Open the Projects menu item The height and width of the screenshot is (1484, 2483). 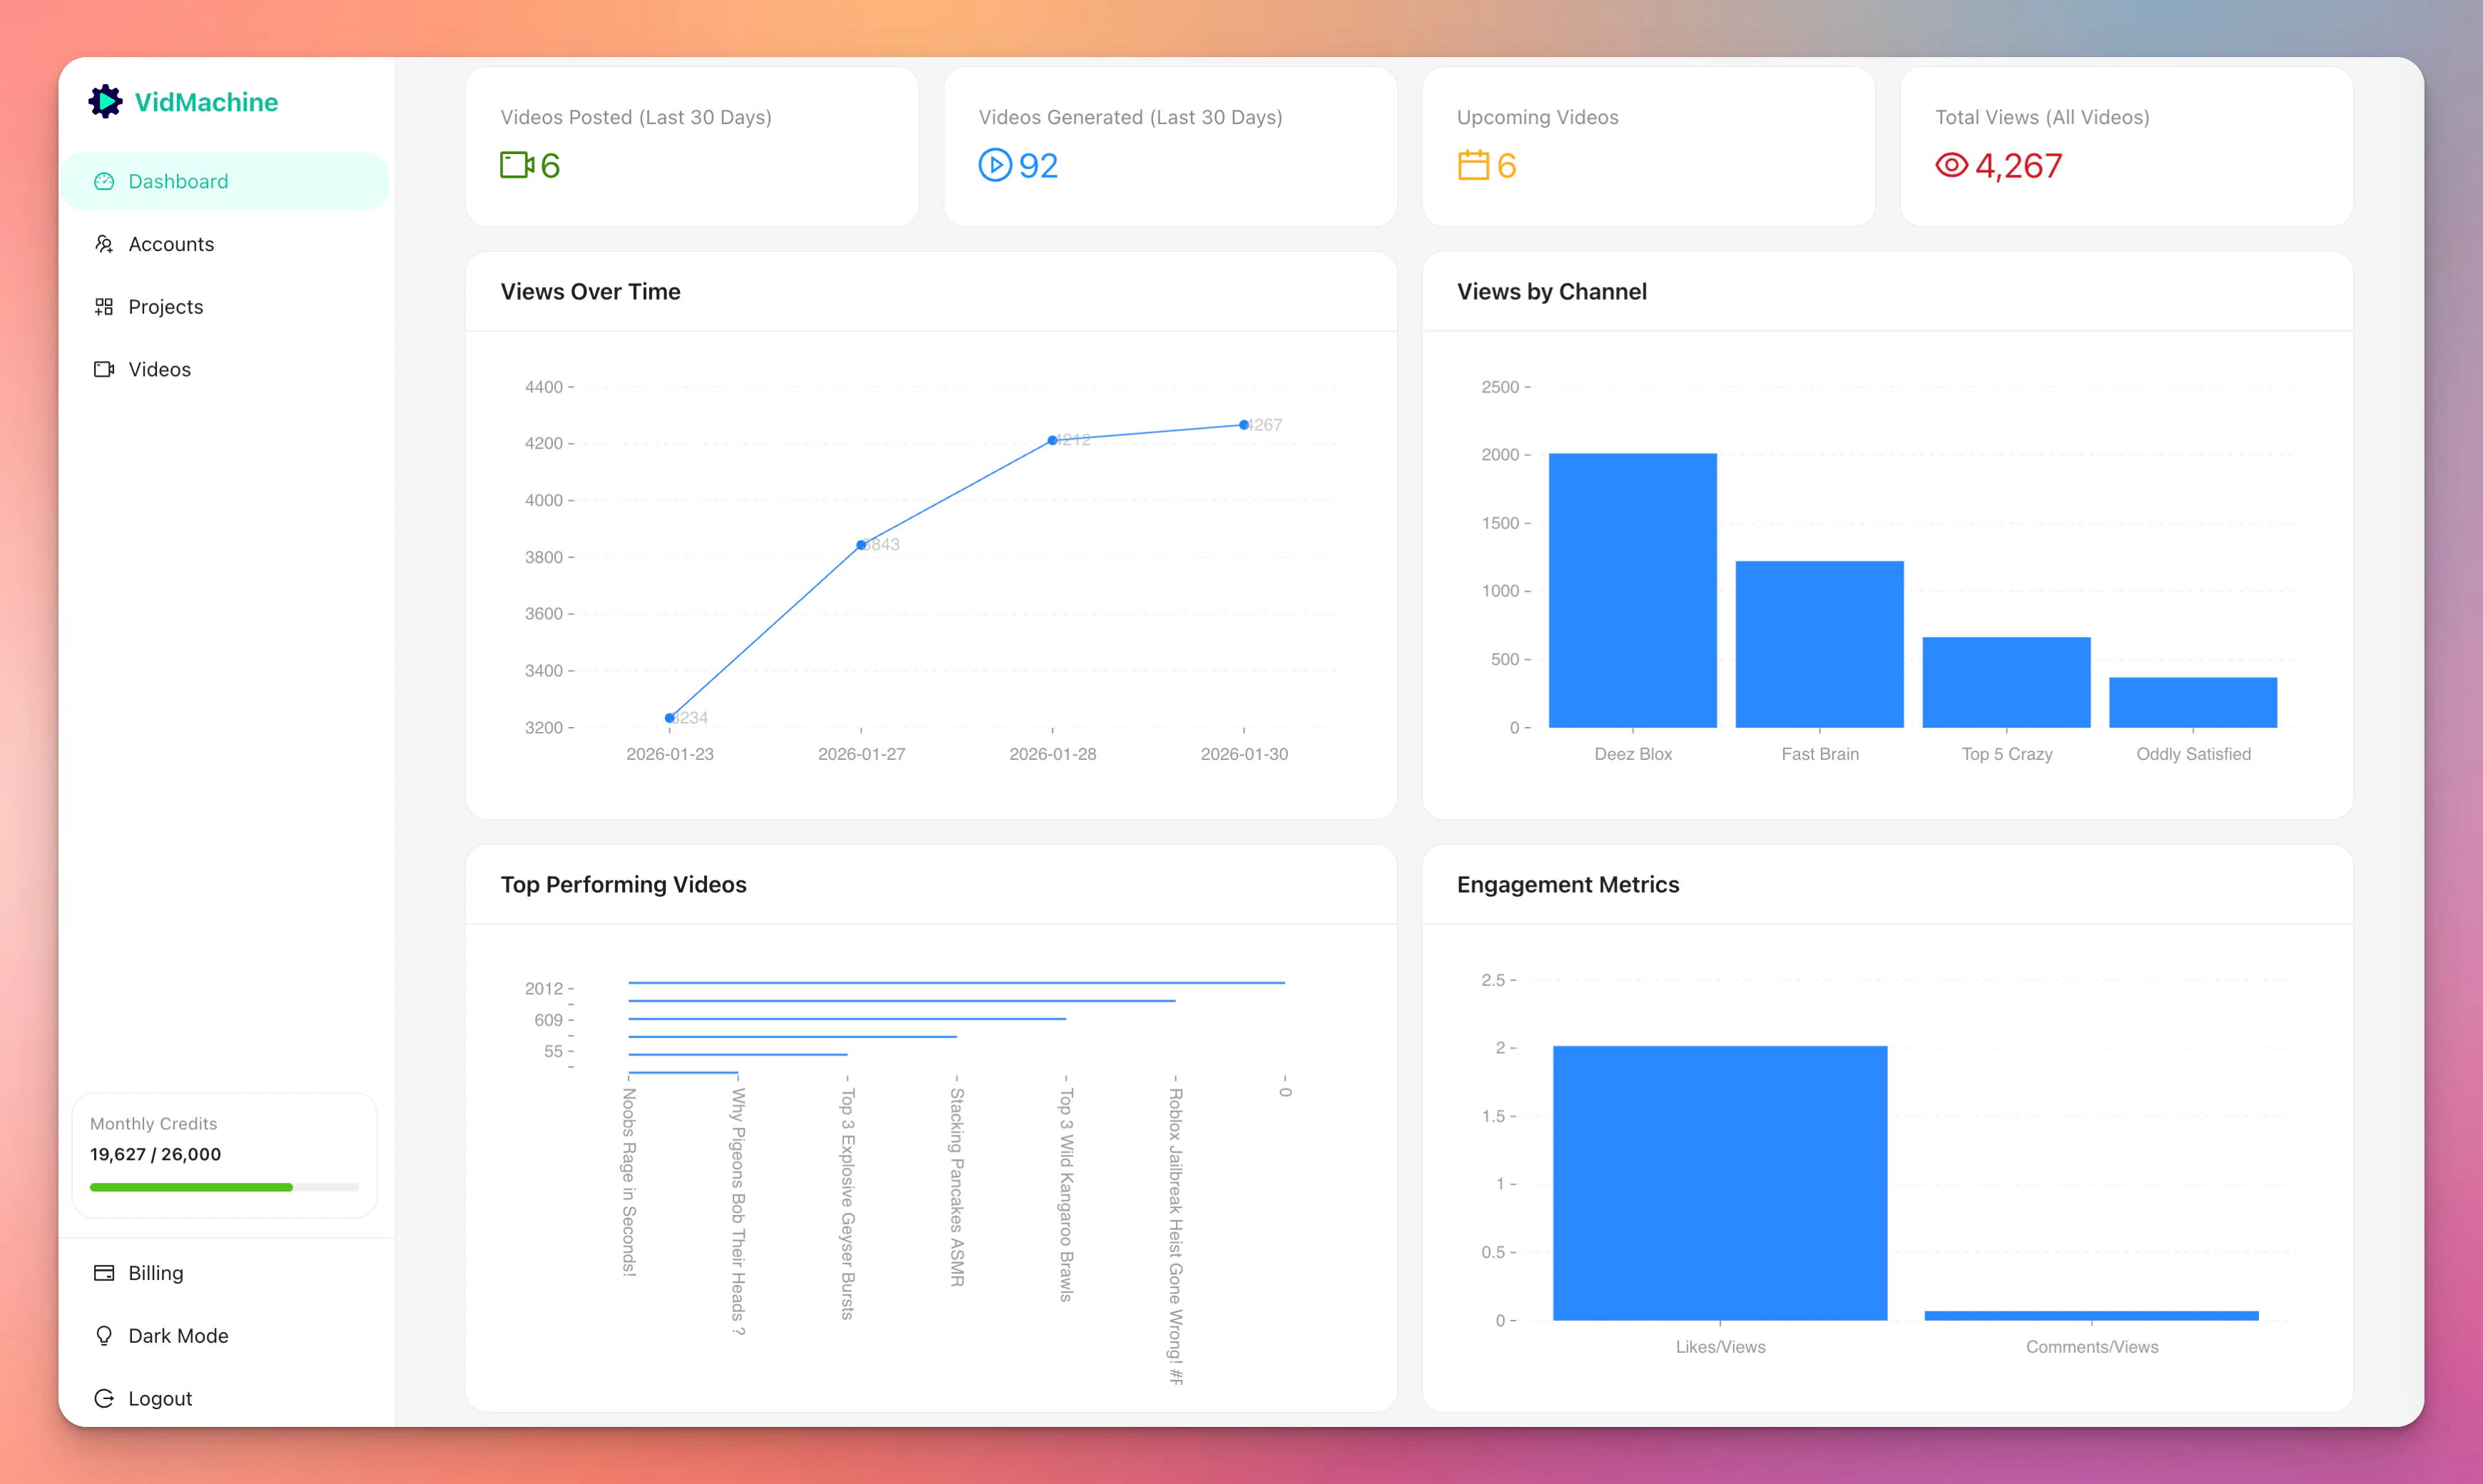tap(166, 307)
